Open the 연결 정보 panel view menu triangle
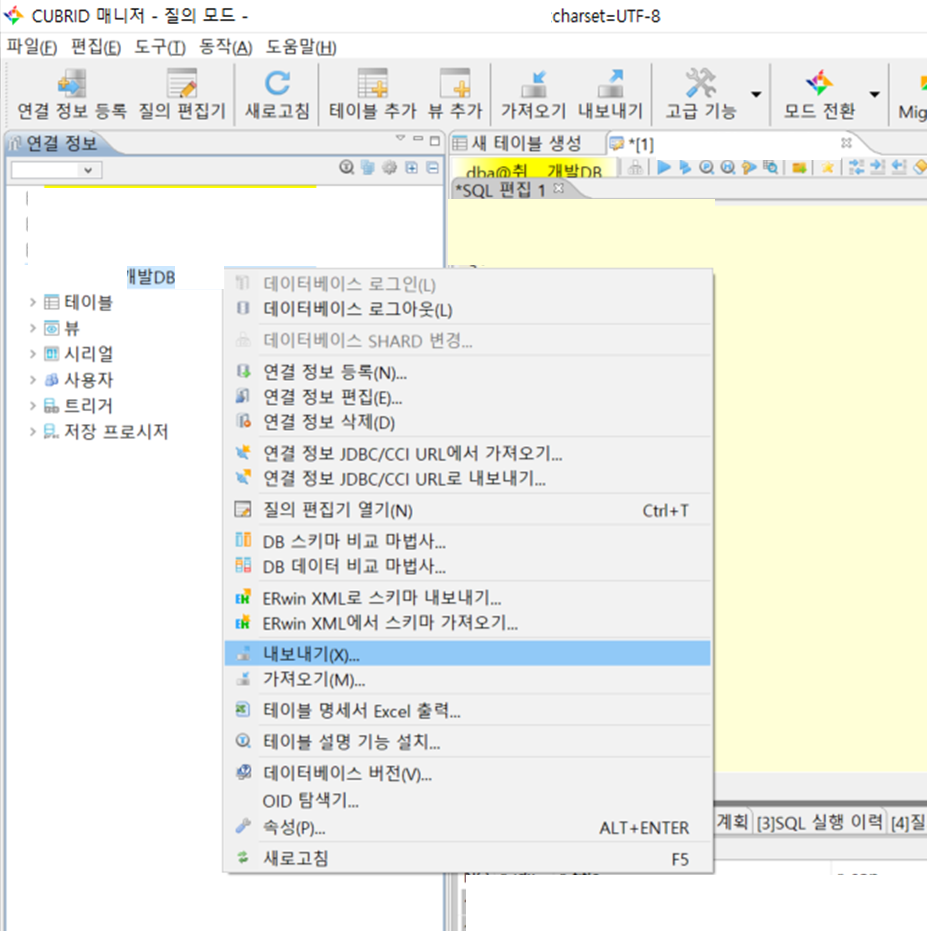The image size is (927, 931). (400, 138)
